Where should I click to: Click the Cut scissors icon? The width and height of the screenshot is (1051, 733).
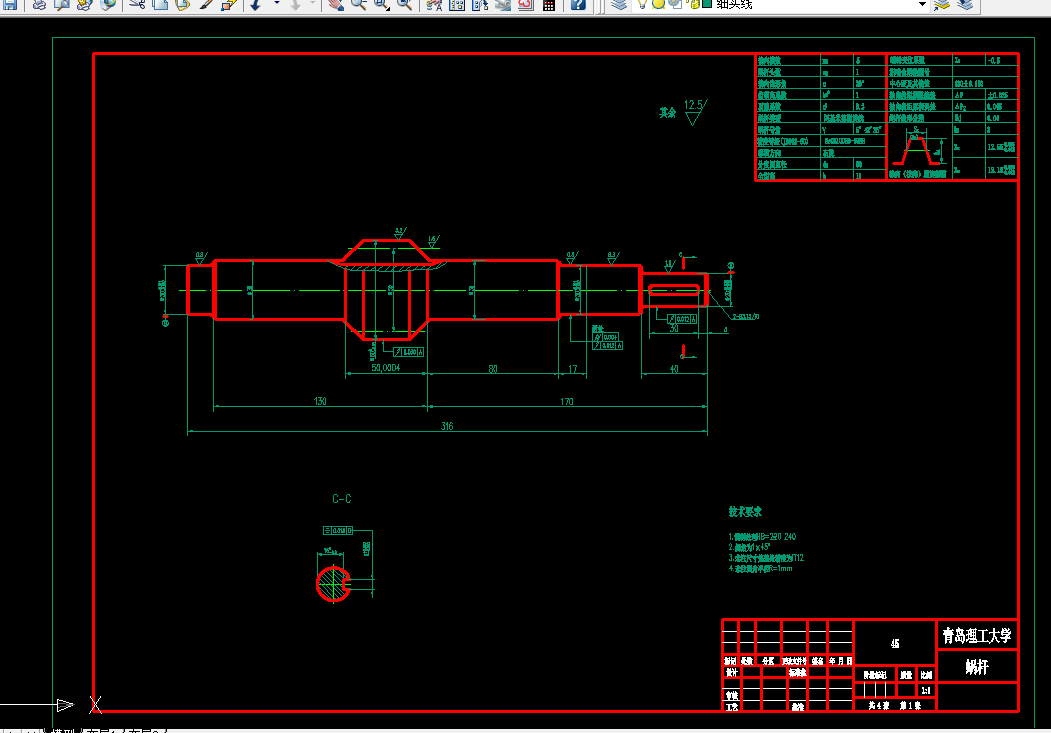137,4
